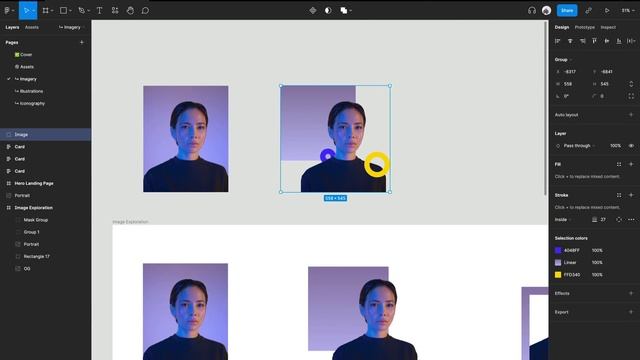Switch to the Layers tab
Viewport: 640px width, 360px height.
tap(12, 27)
